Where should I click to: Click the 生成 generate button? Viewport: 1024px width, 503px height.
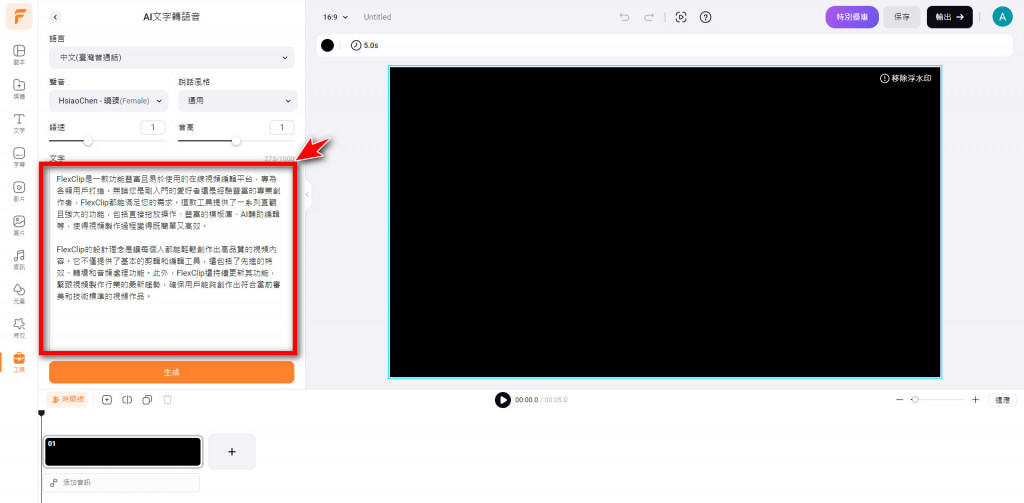pos(172,372)
